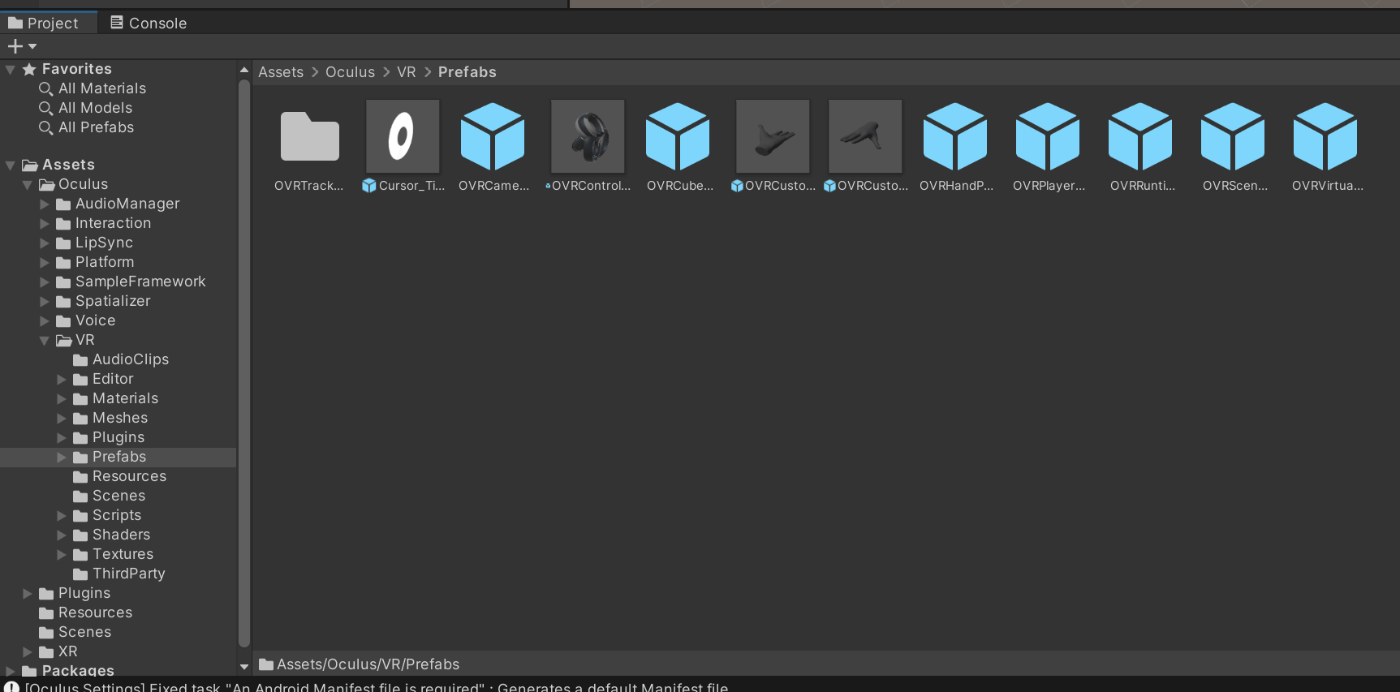The image size is (1400, 692).
Task: Click the folder tree vertical scrollbar
Action: [244, 362]
